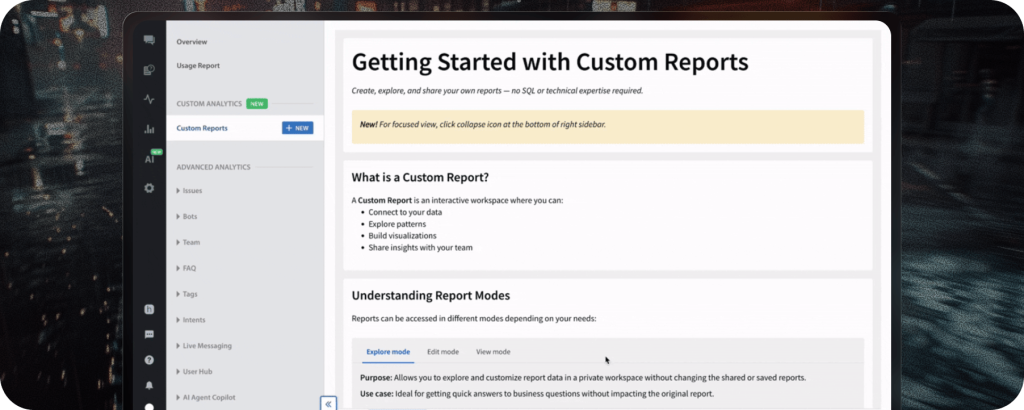Screen dimensions: 1024x410
Task: Click the 'Connect to your data' bullet
Action: tap(406, 213)
